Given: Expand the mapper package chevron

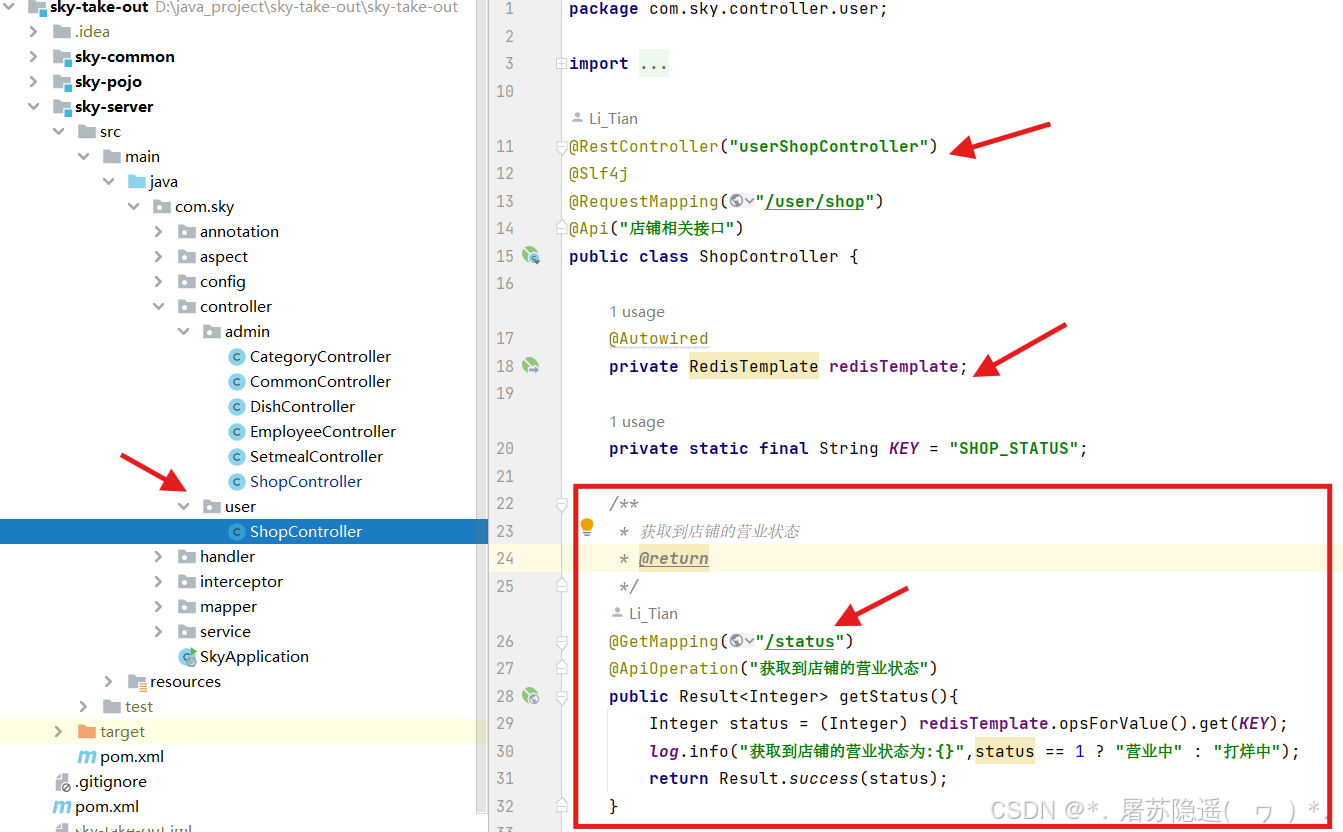Looking at the screenshot, I should point(159,607).
